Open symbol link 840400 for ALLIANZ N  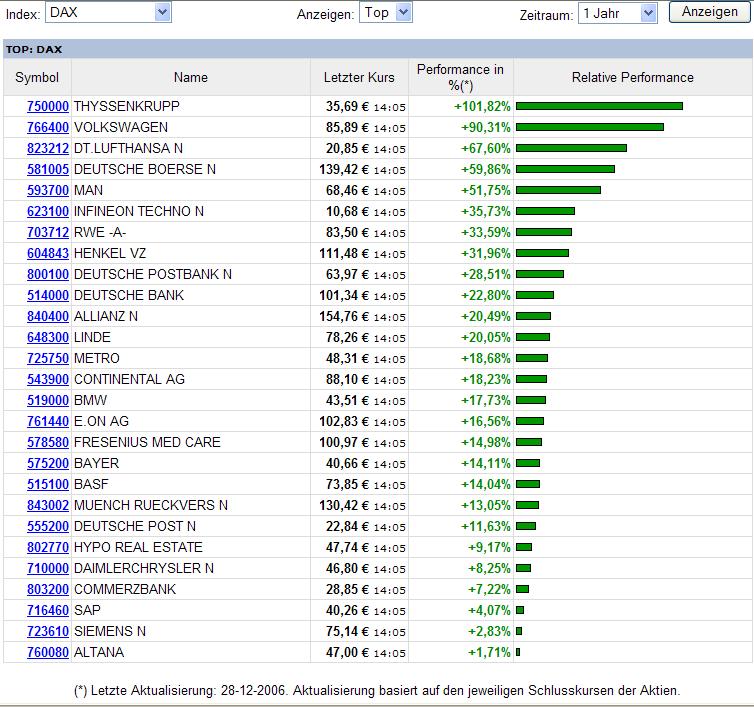[48, 316]
